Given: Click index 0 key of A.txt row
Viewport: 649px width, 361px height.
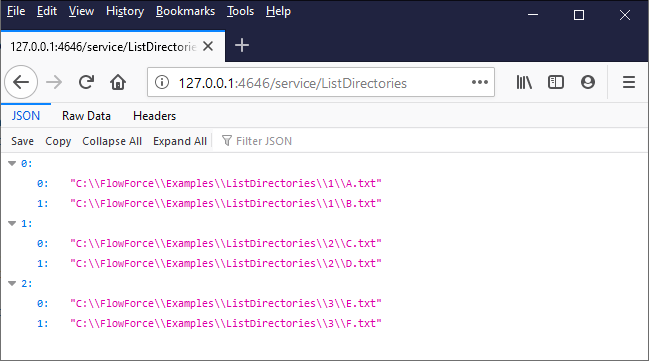Looking at the screenshot, I should tap(43, 183).
